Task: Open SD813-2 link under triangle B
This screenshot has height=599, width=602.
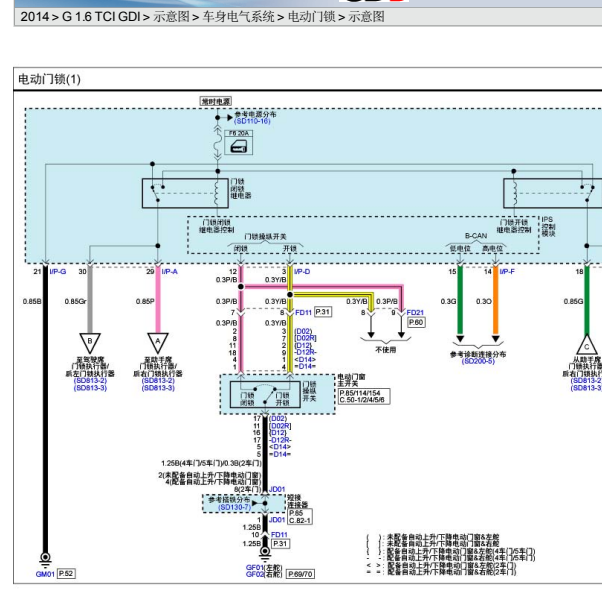Action: coord(90,381)
